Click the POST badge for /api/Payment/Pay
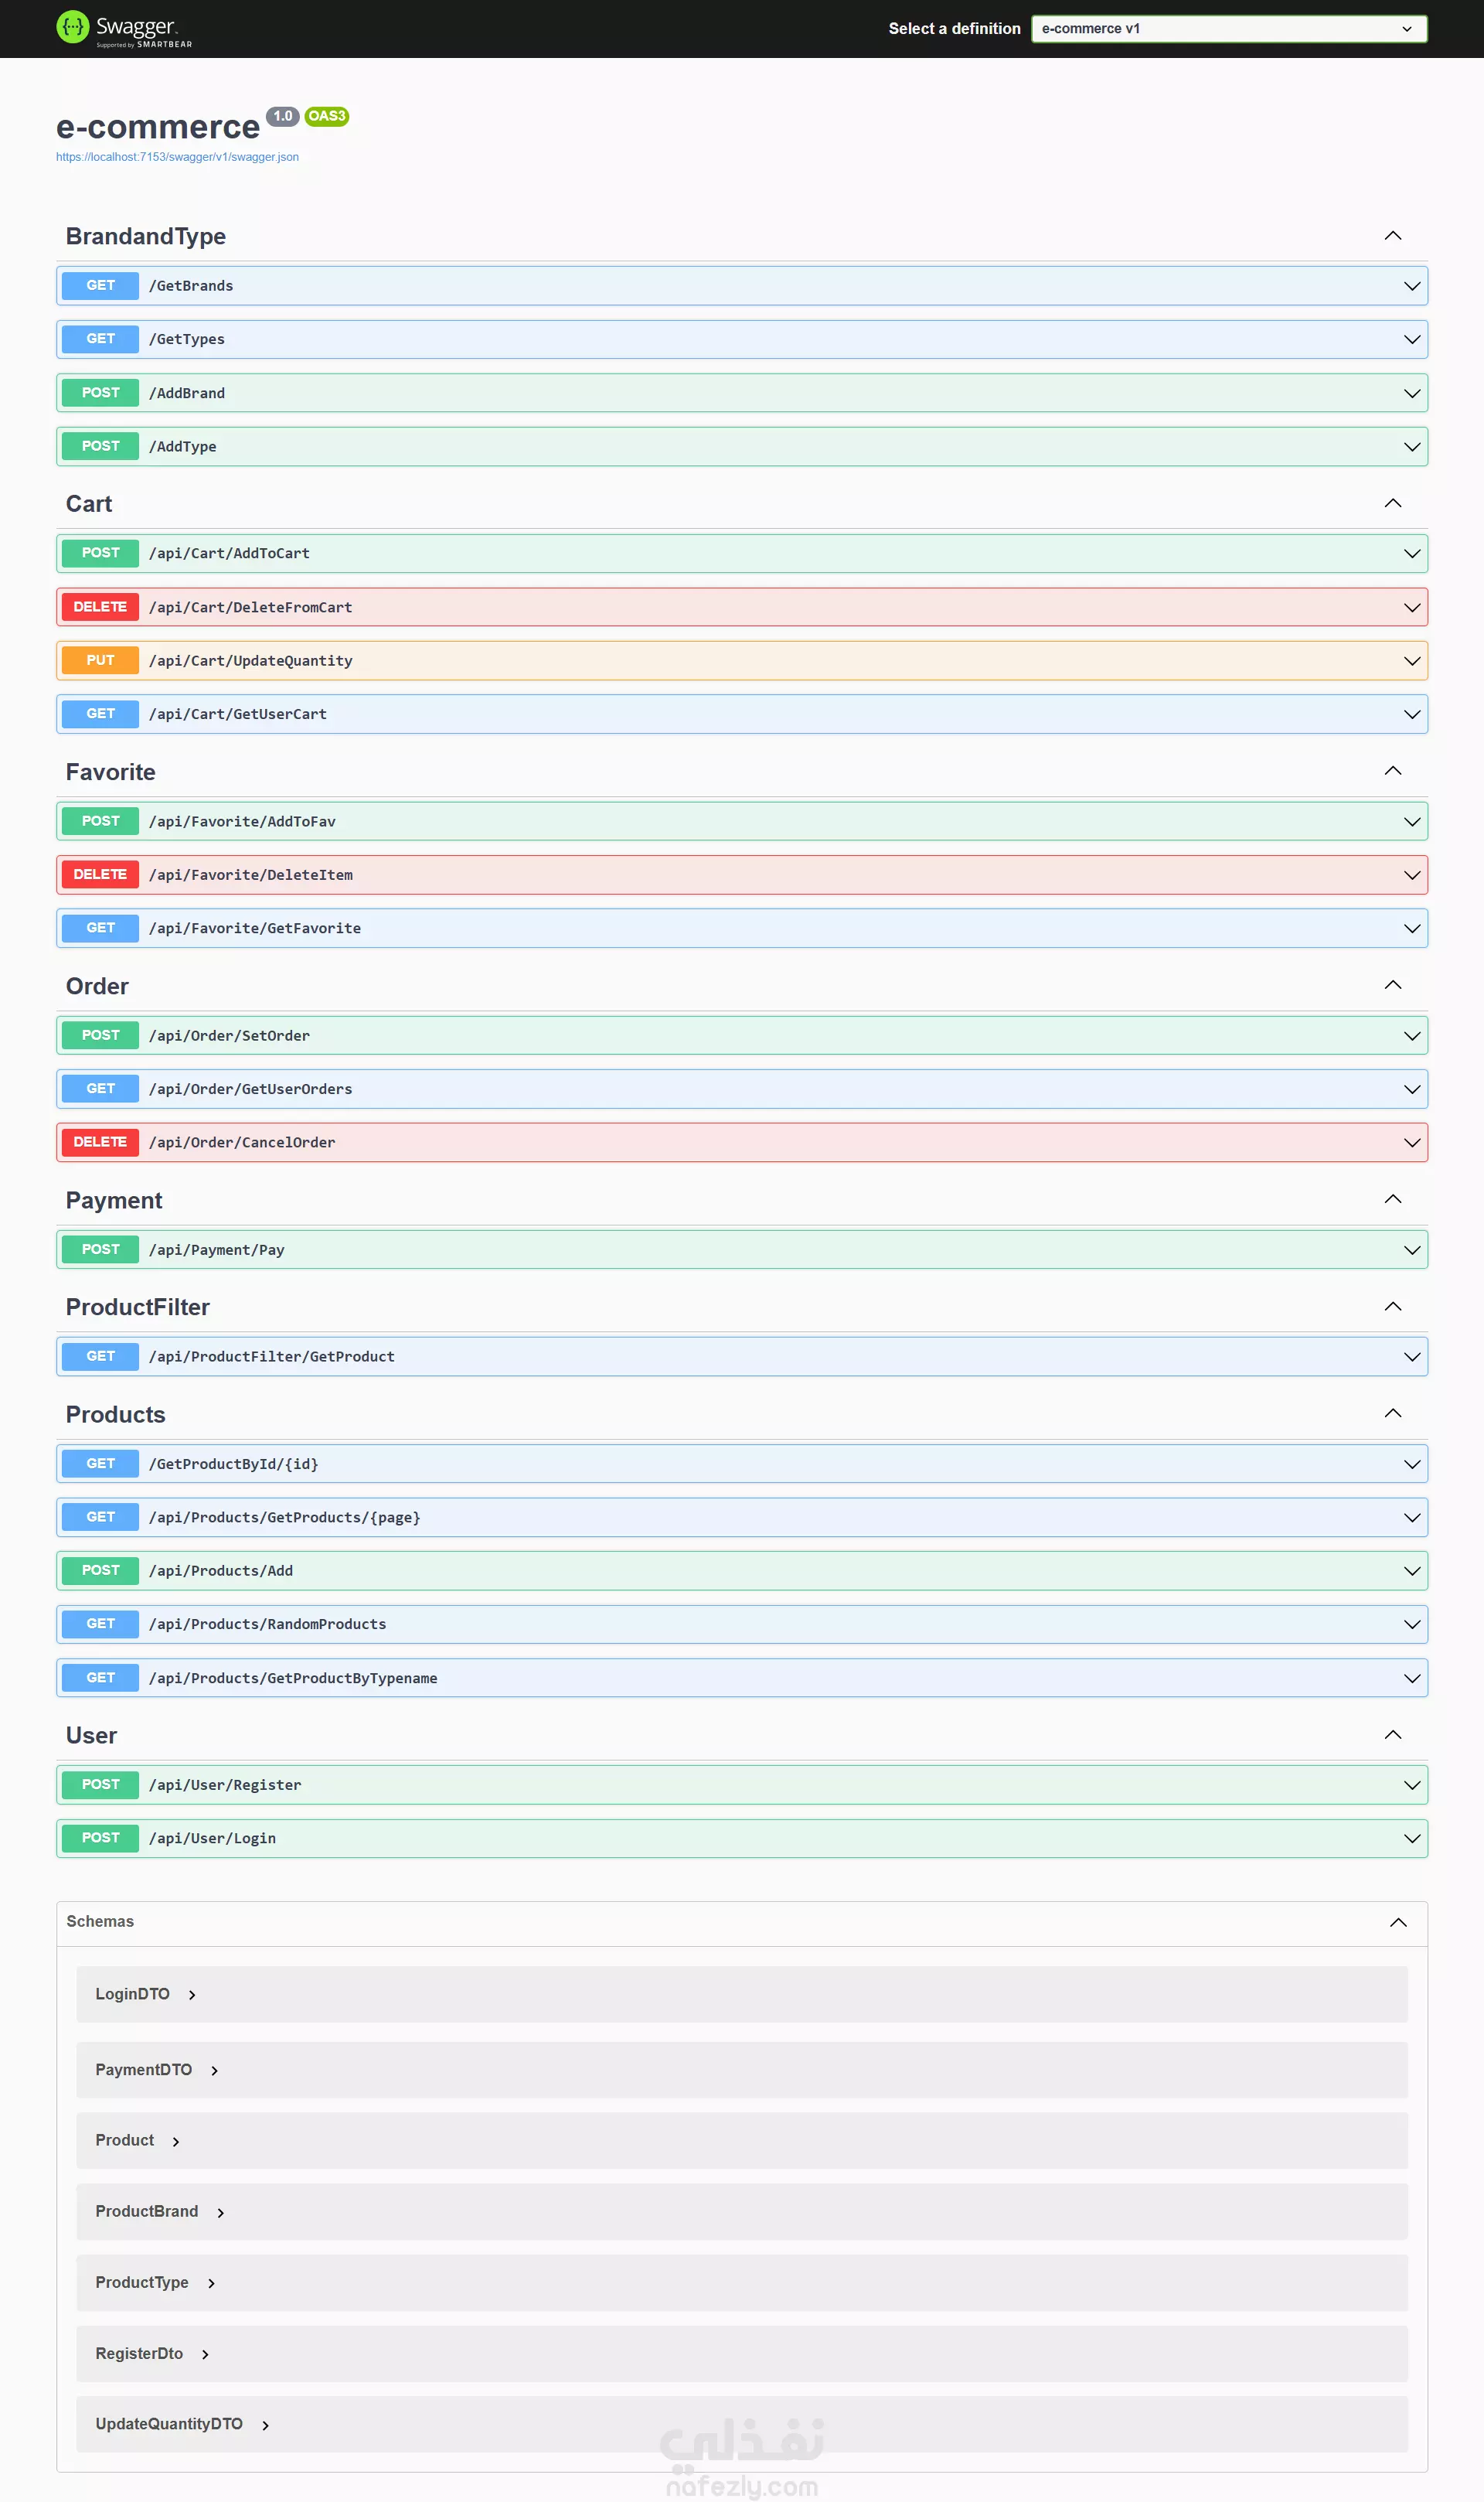 [x=100, y=1249]
